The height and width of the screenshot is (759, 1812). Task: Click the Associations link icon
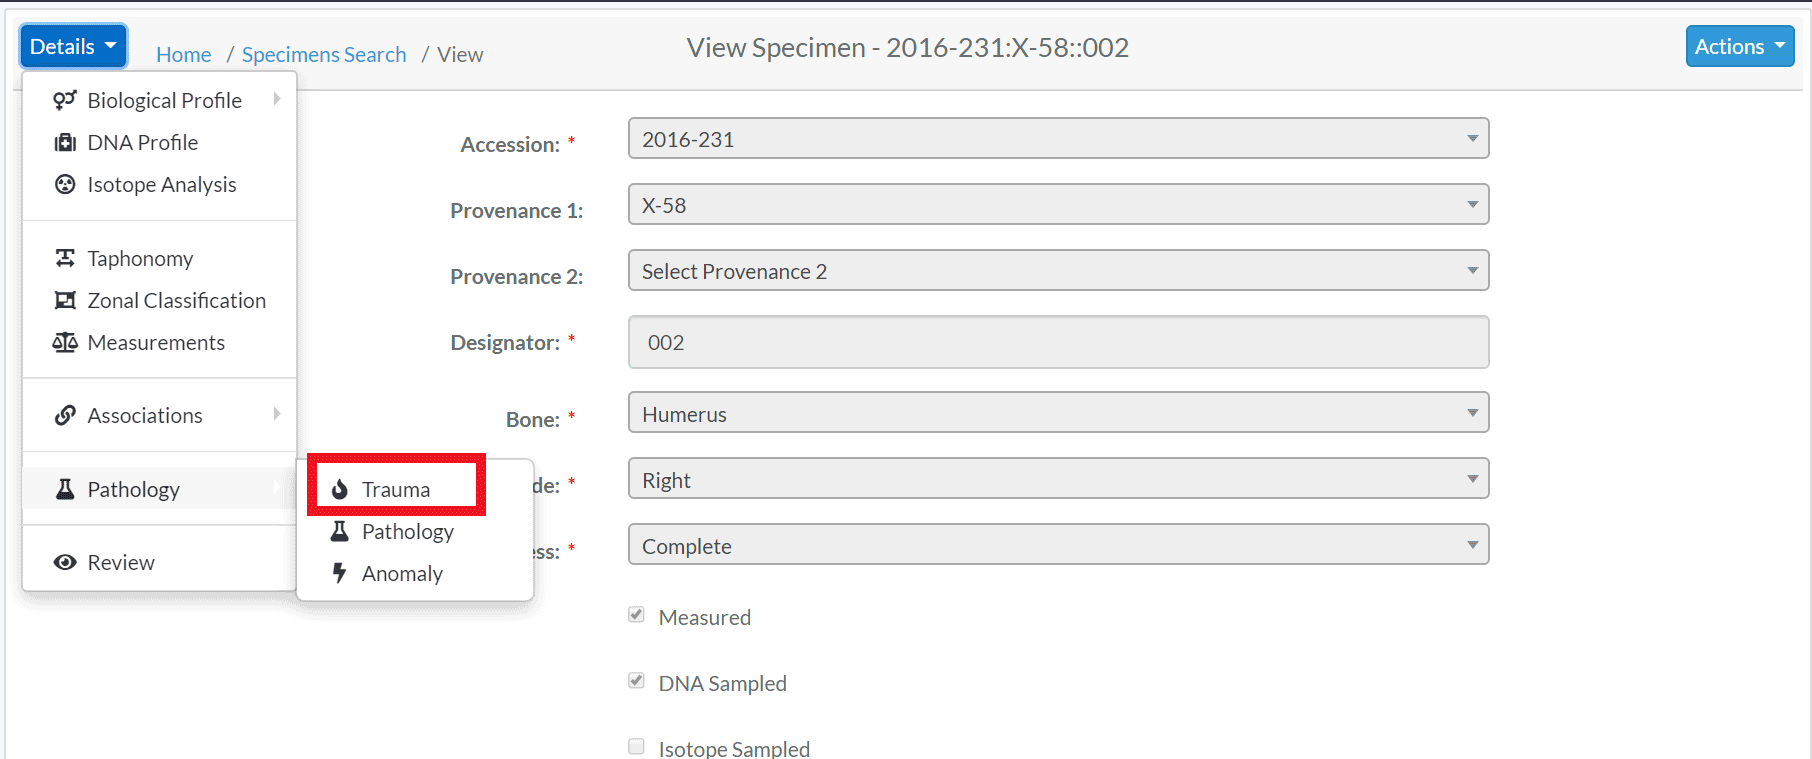click(65, 415)
